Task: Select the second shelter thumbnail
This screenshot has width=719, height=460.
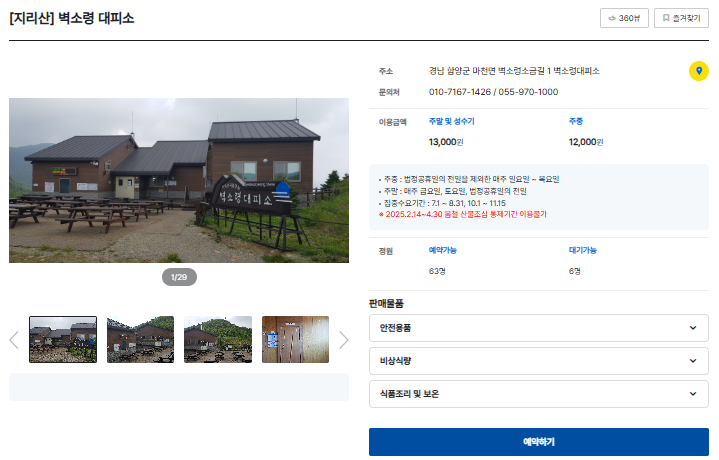Action: pos(140,339)
